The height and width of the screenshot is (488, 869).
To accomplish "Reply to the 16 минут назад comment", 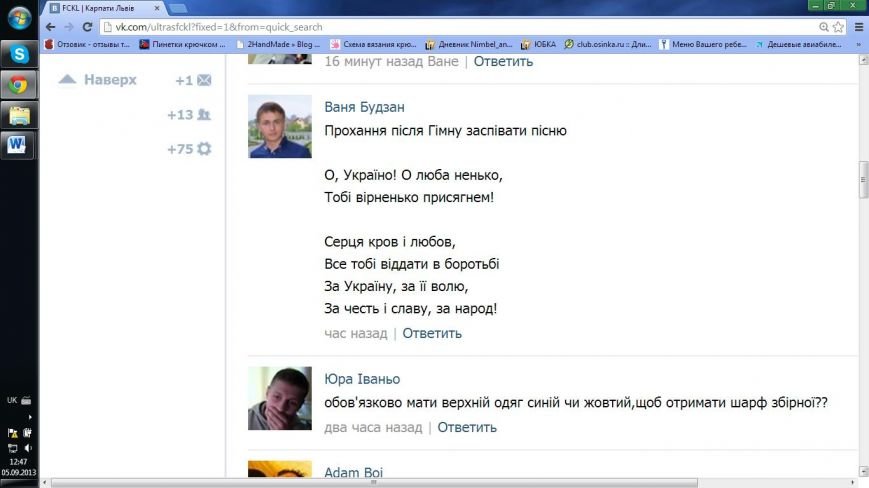I will point(503,61).
